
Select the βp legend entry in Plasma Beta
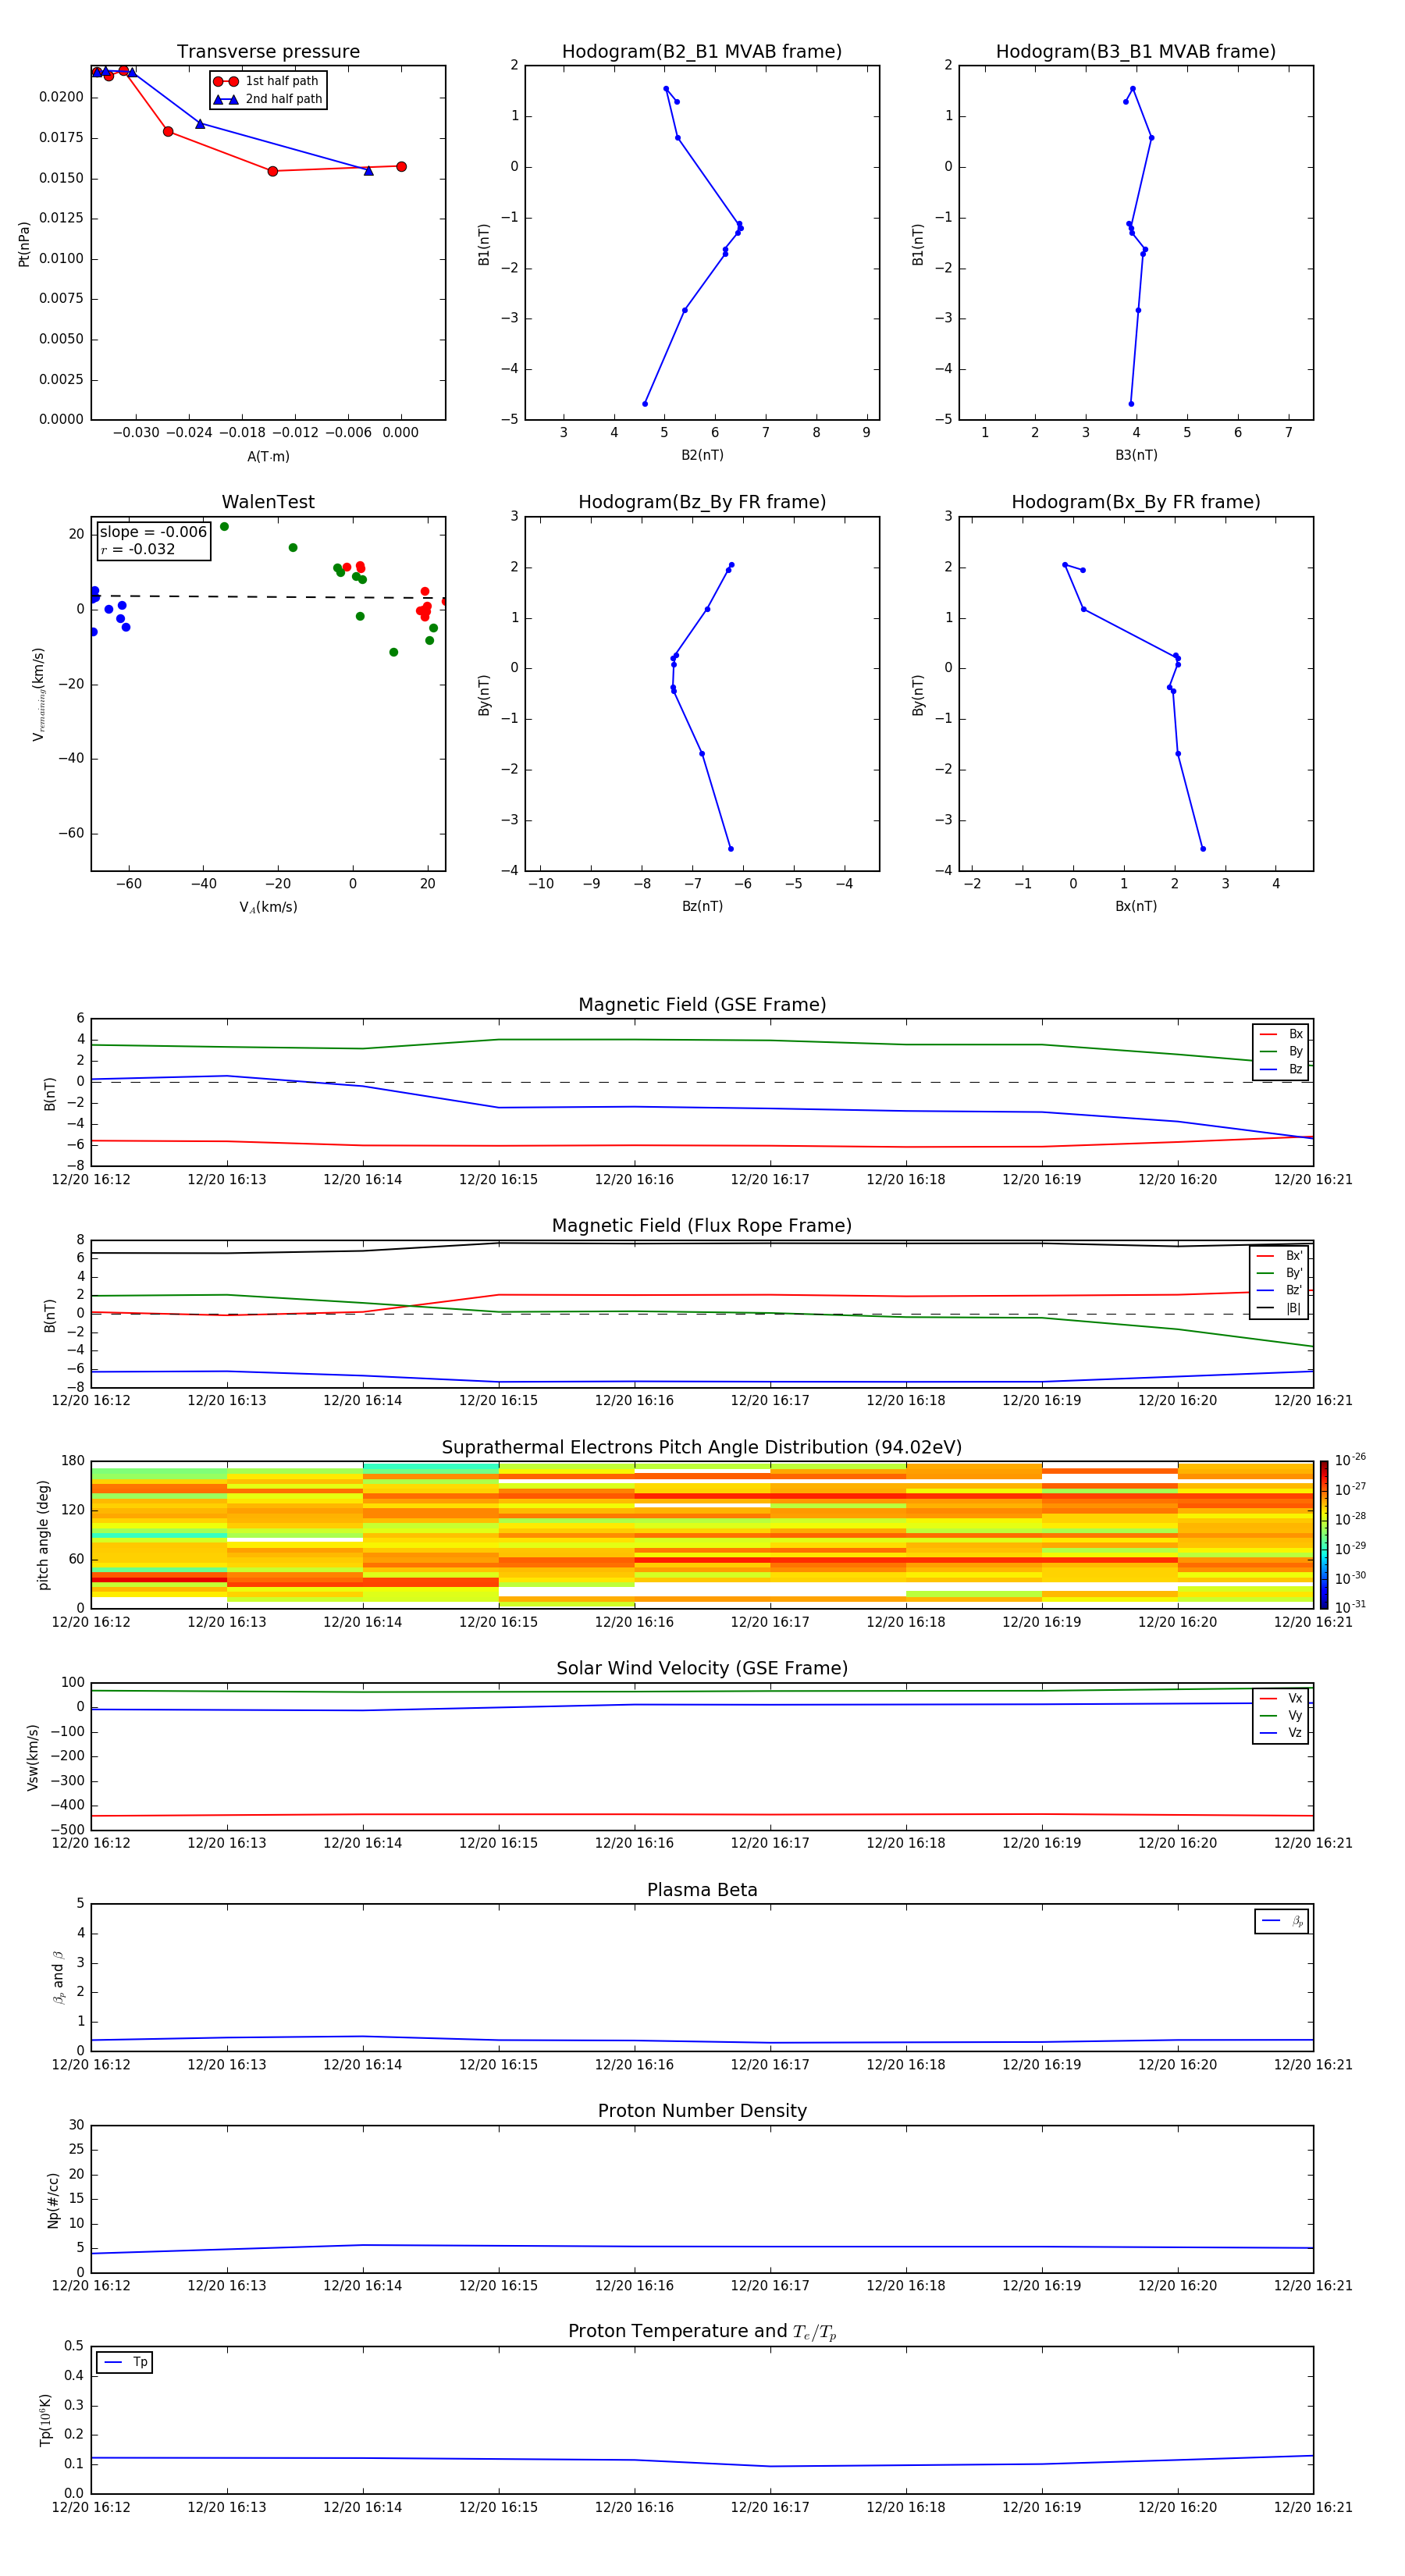pyautogui.click(x=1282, y=1921)
